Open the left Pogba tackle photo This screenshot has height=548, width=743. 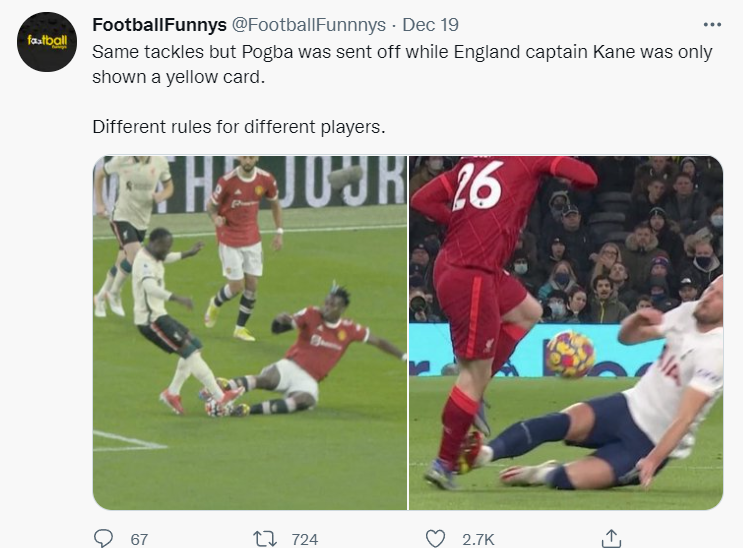click(x=250, y=332)
